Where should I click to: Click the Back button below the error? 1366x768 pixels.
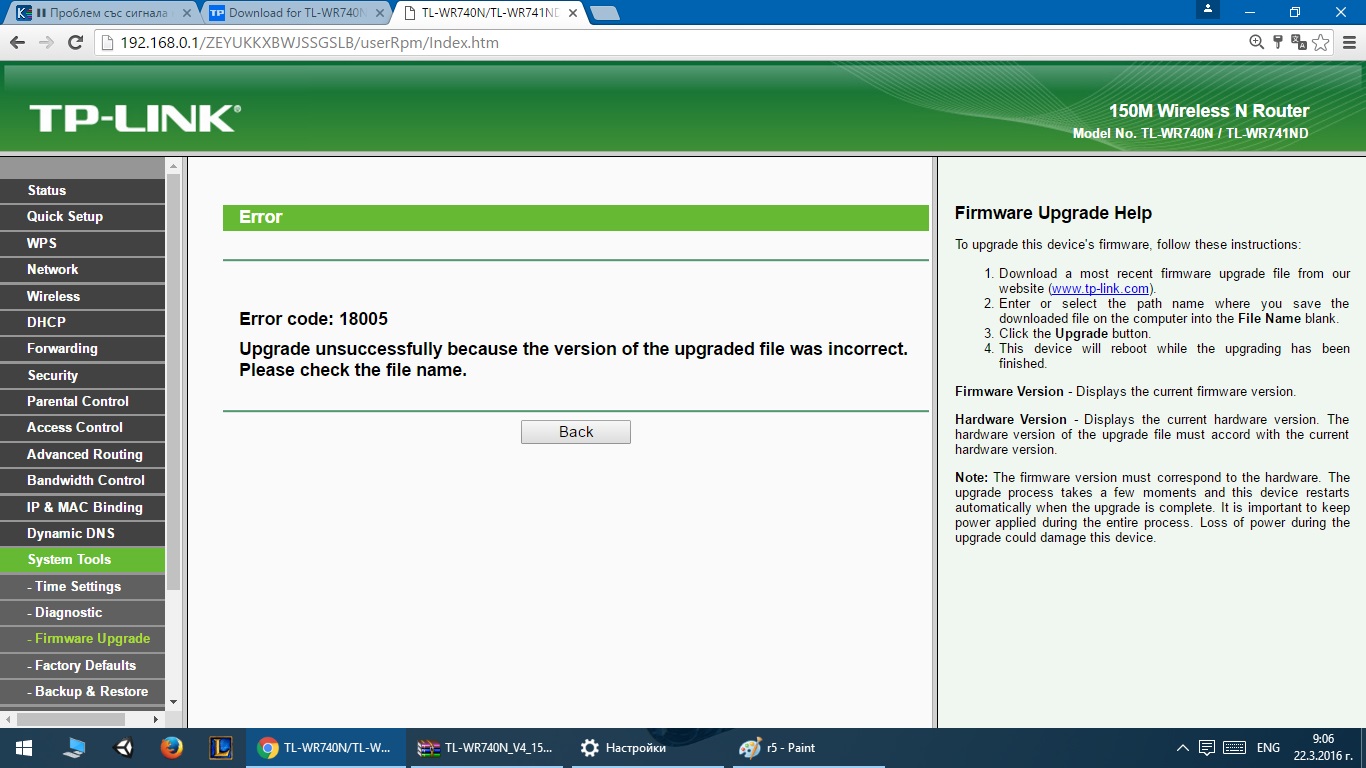click(x=576, y=432)
